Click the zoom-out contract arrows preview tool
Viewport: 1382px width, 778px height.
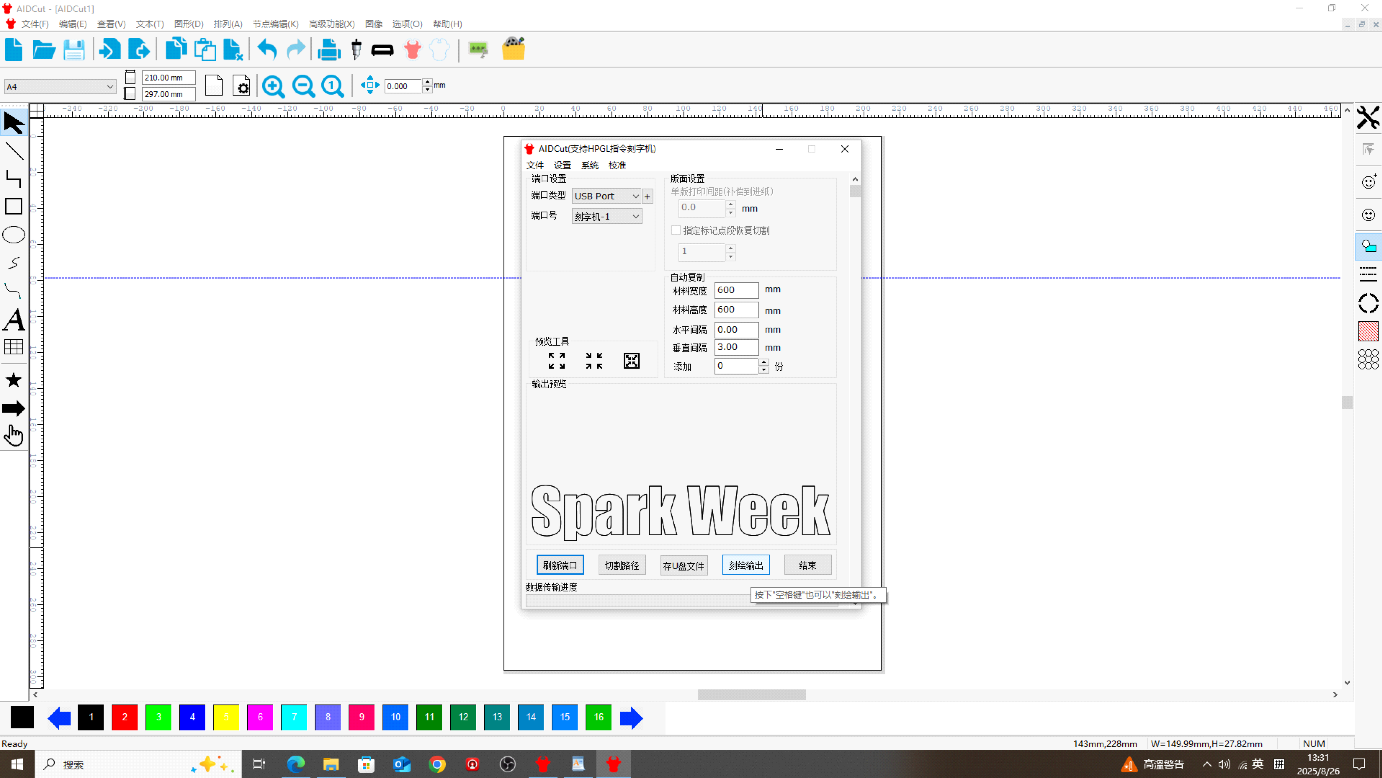click(x=594, y=361)
